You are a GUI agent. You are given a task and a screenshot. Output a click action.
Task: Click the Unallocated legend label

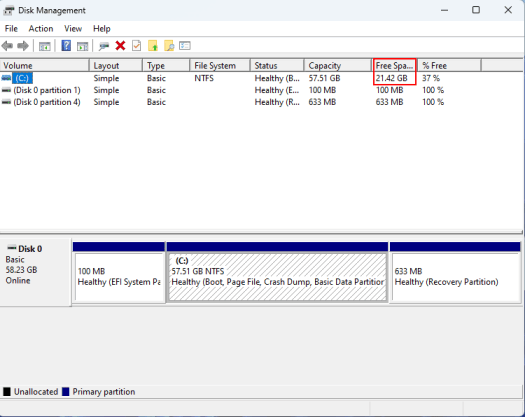click(36, 392)
